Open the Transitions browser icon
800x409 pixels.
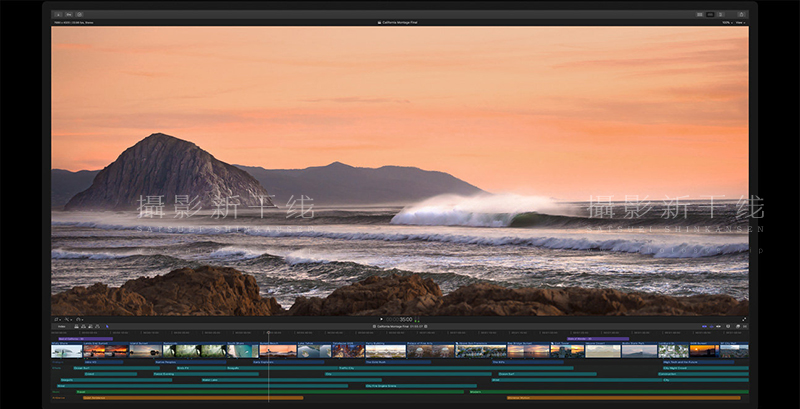745,326
